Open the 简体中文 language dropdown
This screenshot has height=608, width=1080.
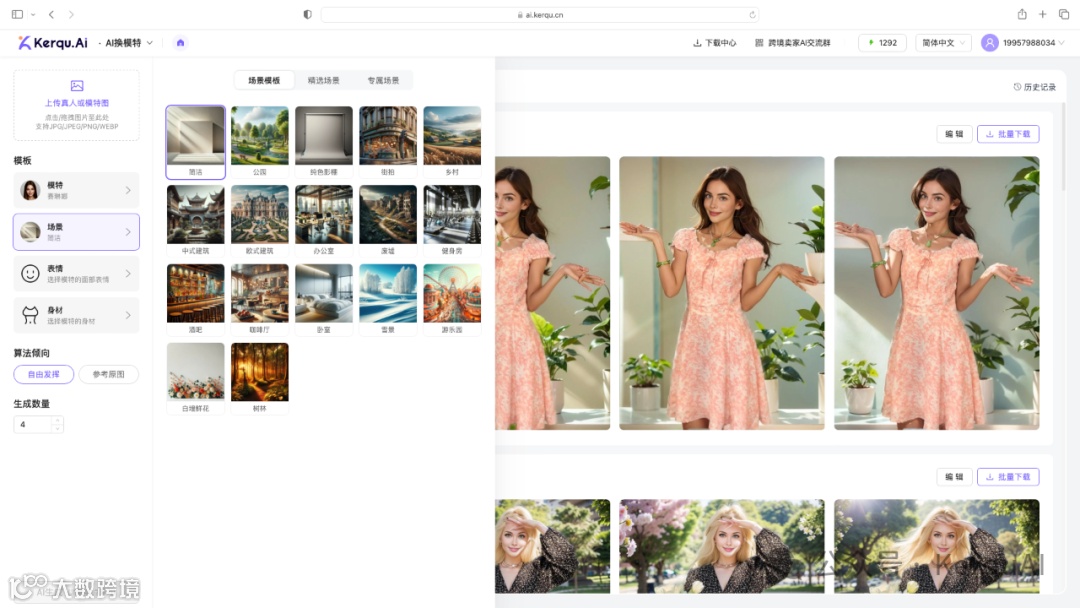(x=943, y=43)
